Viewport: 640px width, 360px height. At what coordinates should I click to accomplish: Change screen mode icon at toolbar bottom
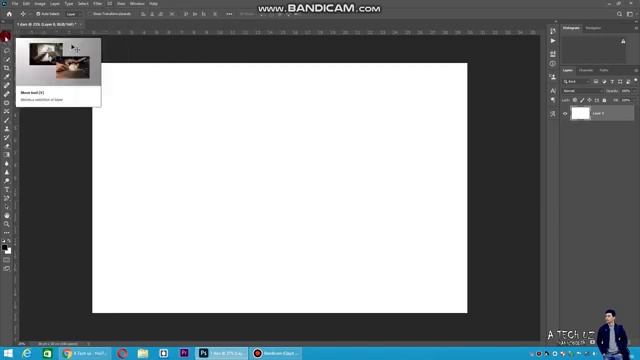click(x=7, y=269)
